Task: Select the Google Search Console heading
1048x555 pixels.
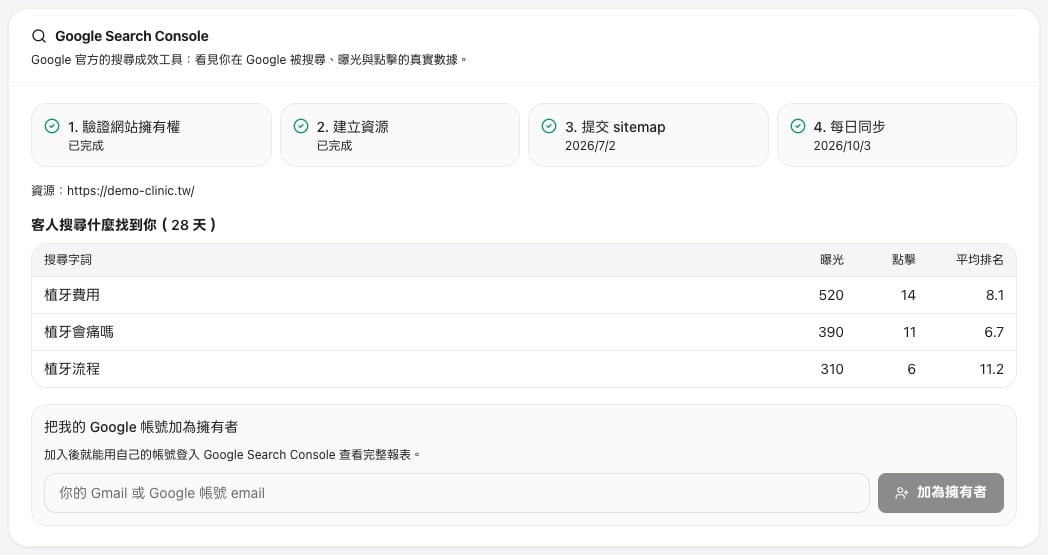Action: pos(132,36)
